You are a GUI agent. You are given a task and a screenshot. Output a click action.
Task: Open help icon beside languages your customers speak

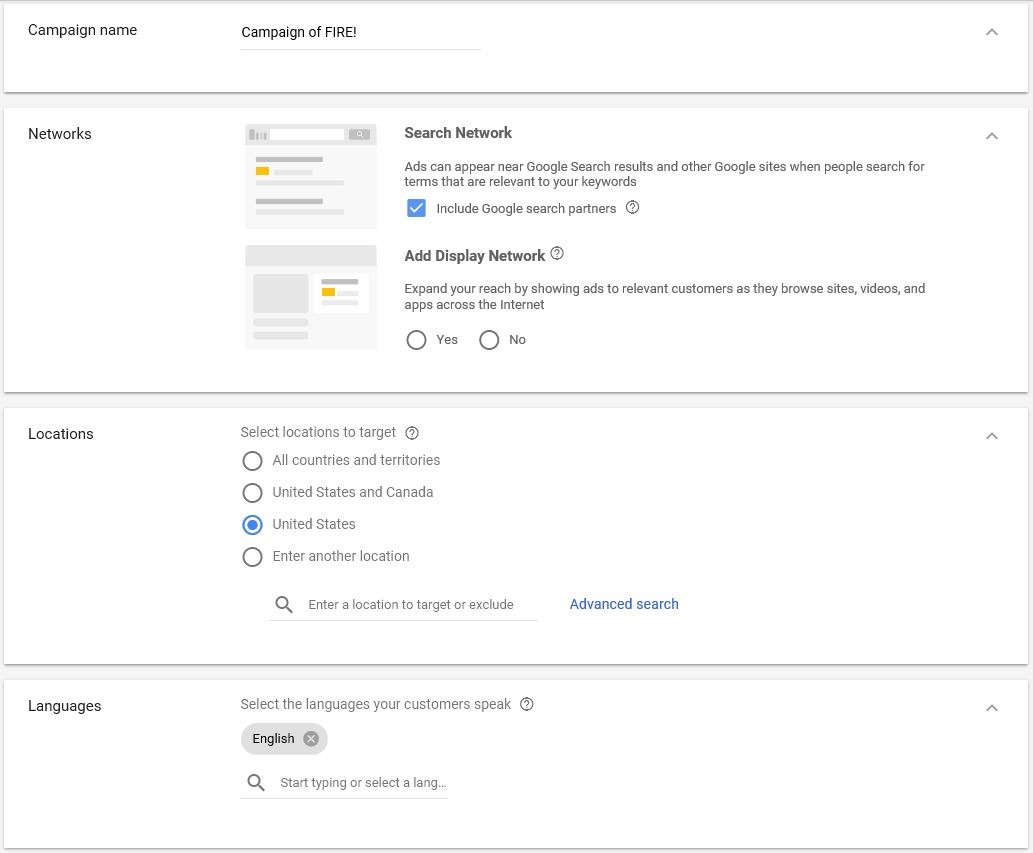click(526, 704)
